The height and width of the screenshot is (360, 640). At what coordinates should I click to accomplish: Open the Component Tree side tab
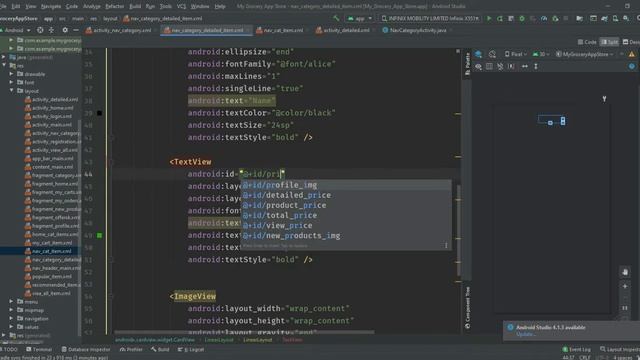pos(467,307)
